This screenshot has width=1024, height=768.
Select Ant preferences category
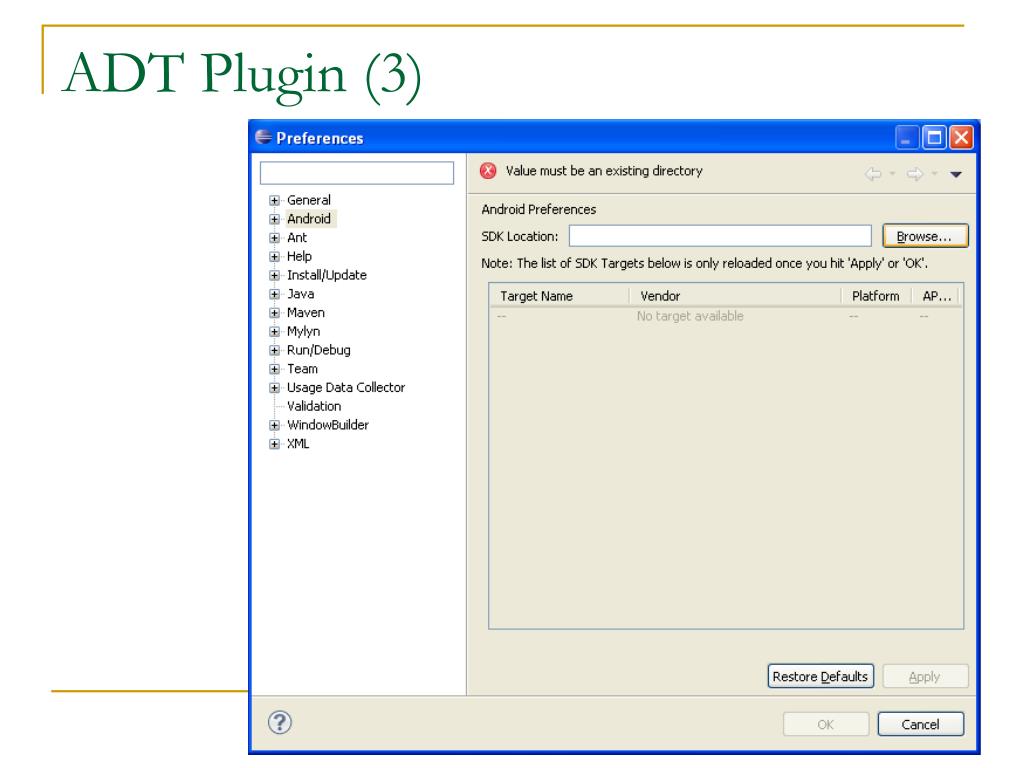pos(297,238)
